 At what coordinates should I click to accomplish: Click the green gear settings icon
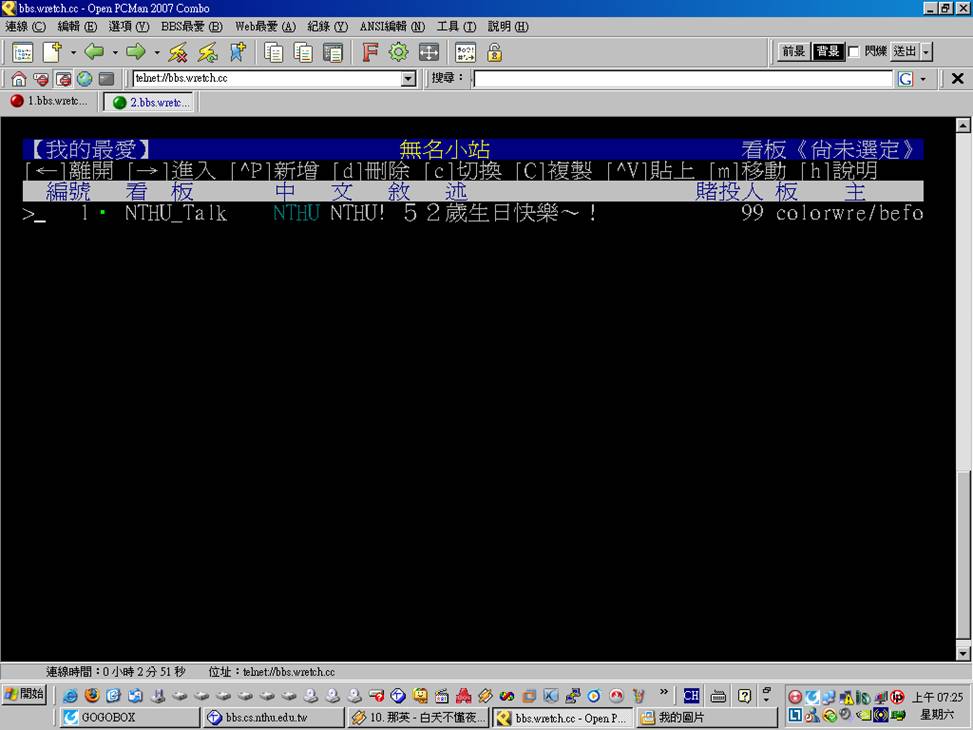[x=398, y=52]
